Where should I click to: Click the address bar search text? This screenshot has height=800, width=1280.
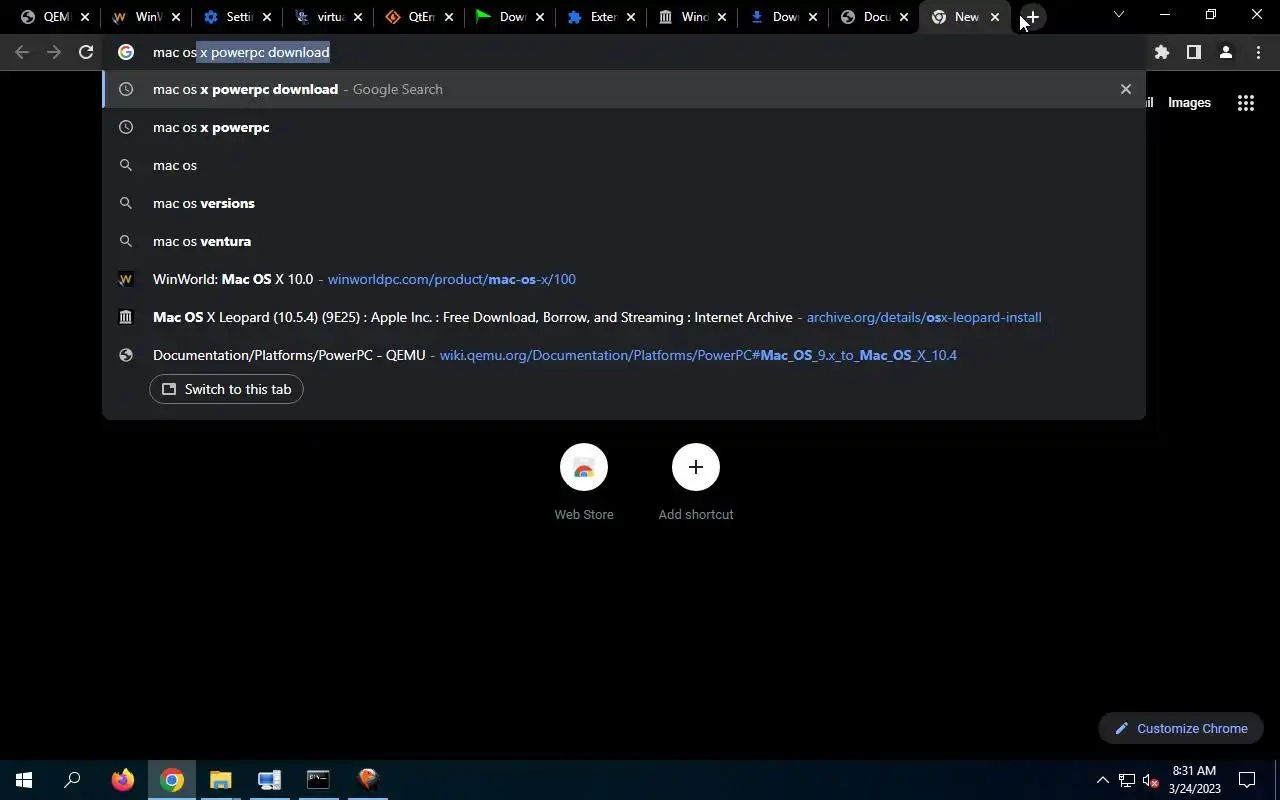[241, 52]
